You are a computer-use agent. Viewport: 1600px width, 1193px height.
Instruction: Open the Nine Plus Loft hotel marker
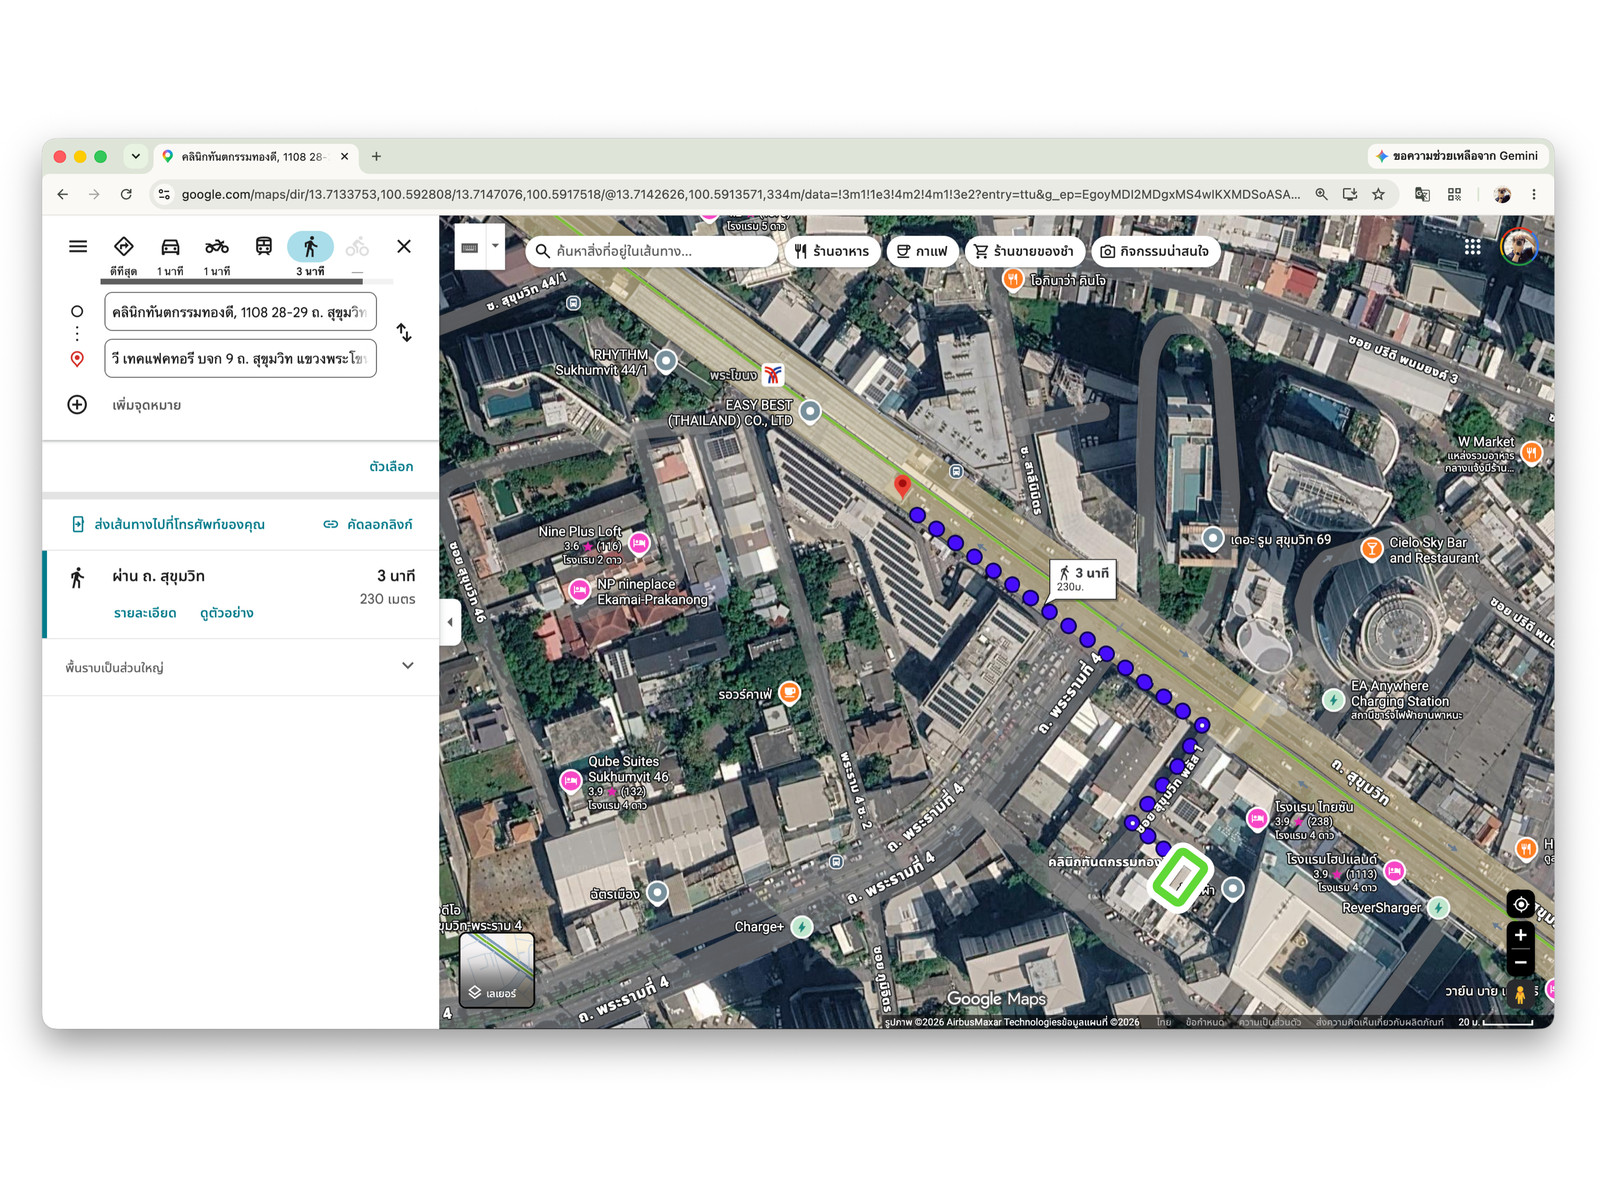640,543
